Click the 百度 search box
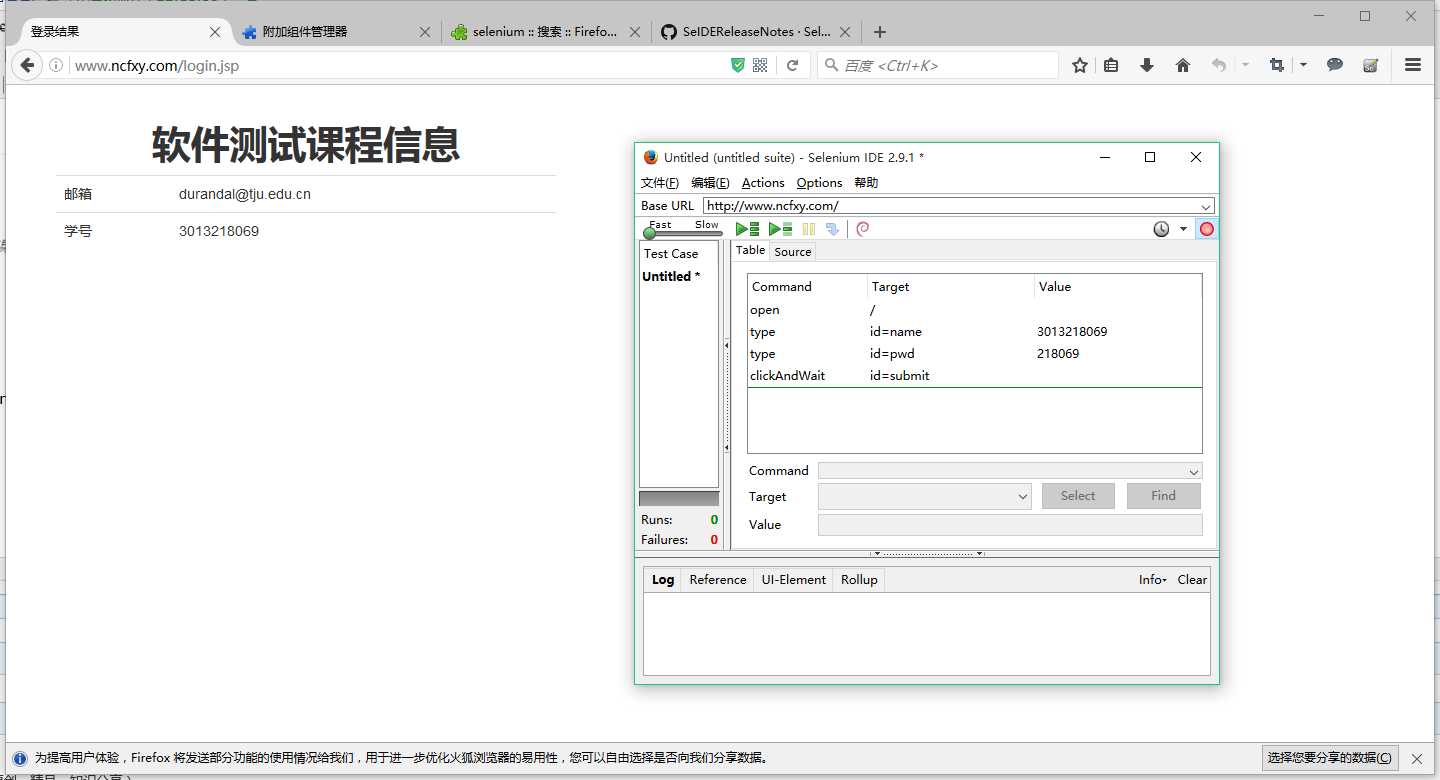 click(938, 65)
